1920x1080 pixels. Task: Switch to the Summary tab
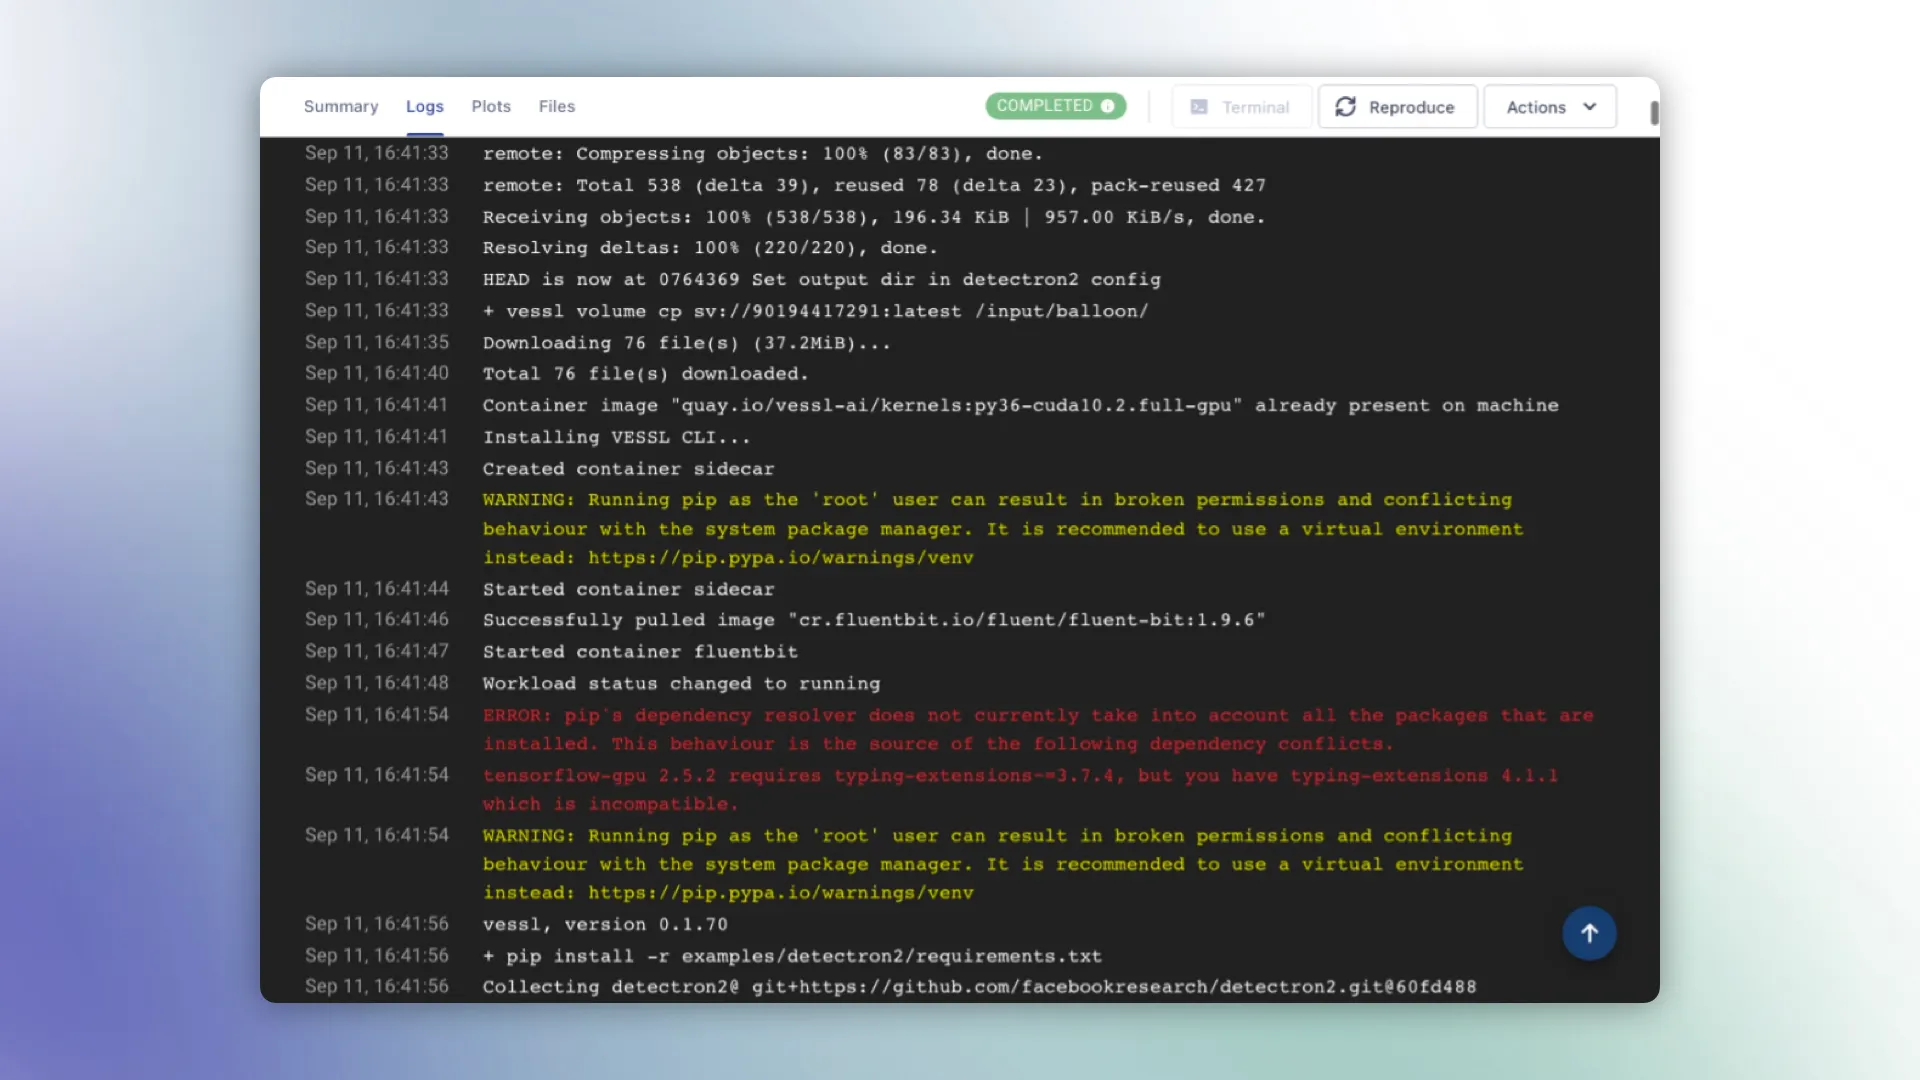click(x=341, y=106)
